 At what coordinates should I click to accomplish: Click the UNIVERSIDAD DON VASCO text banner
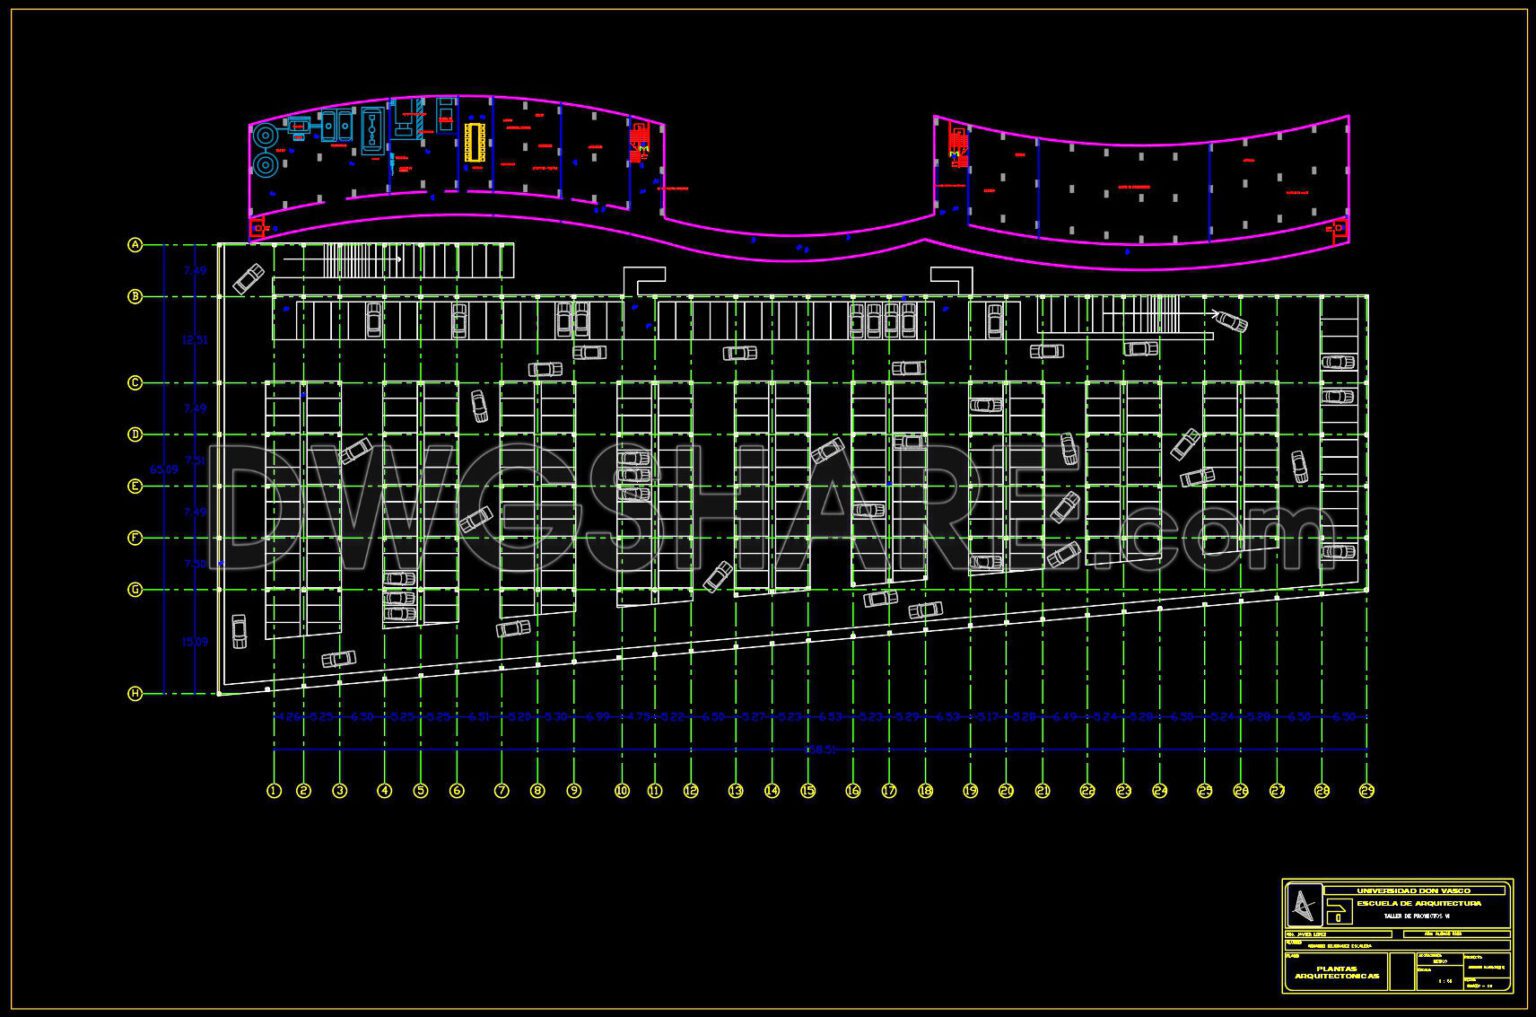[x=1413, y=891]
